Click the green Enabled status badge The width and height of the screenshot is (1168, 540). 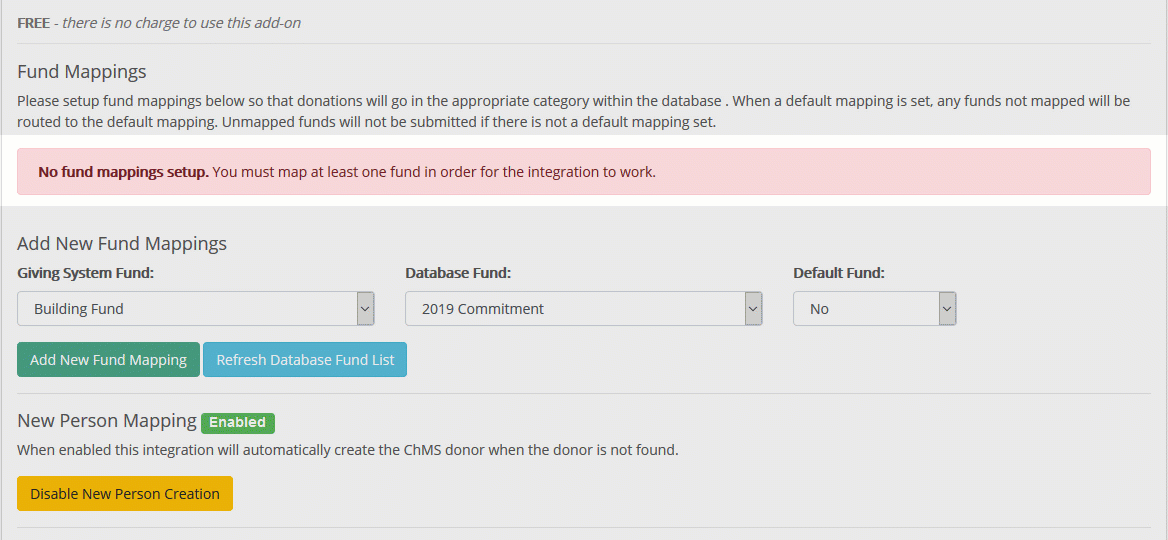[x=237, y=422]
